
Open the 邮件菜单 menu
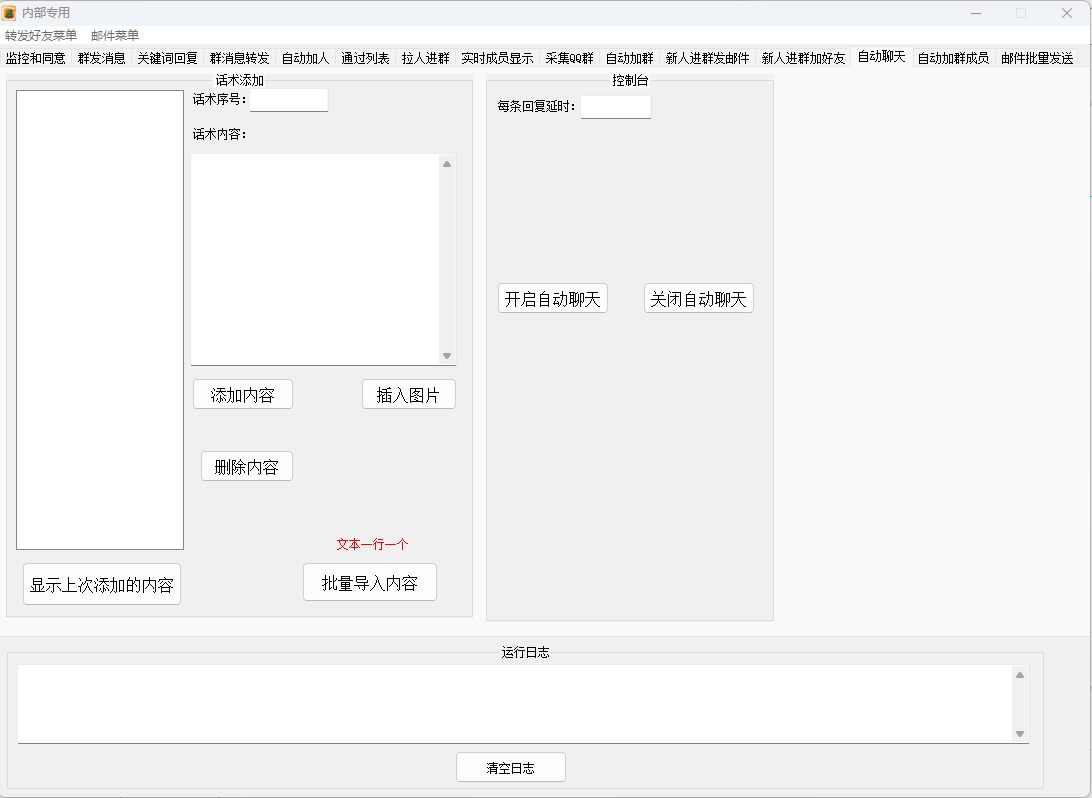click(x=115, y=36)
